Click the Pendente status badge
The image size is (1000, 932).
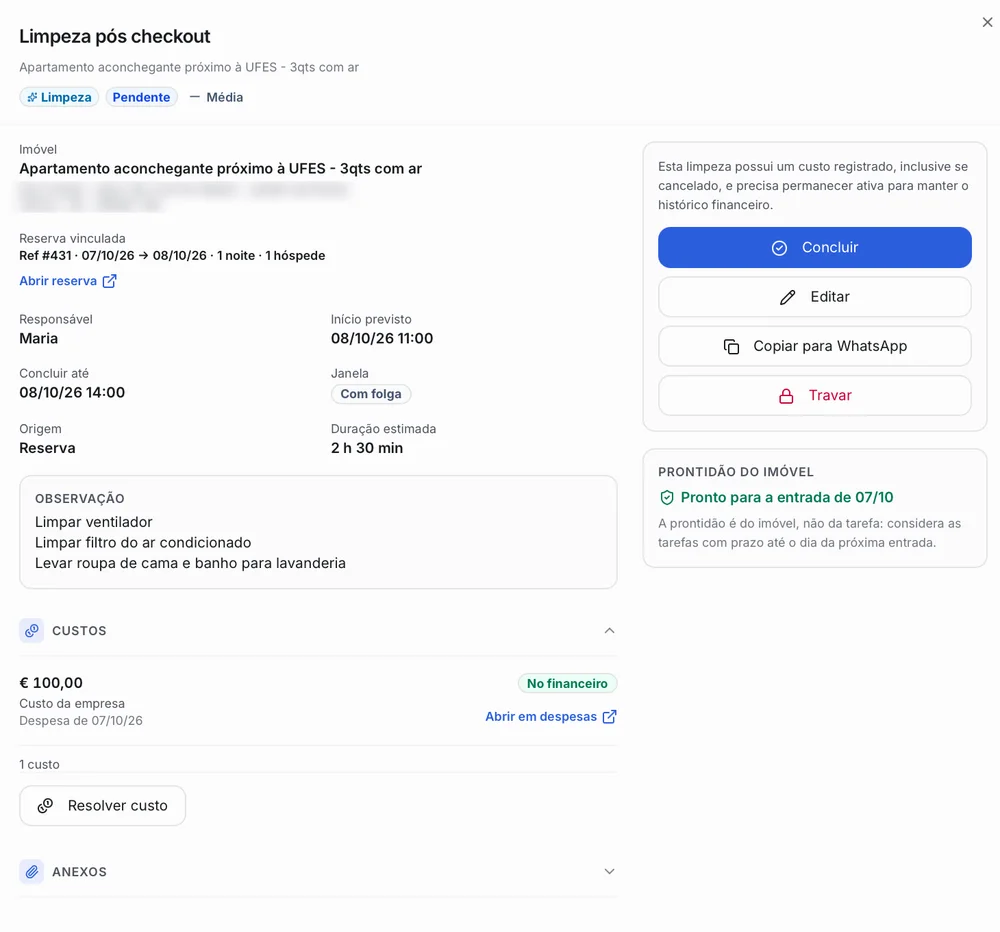click(141, 97)
